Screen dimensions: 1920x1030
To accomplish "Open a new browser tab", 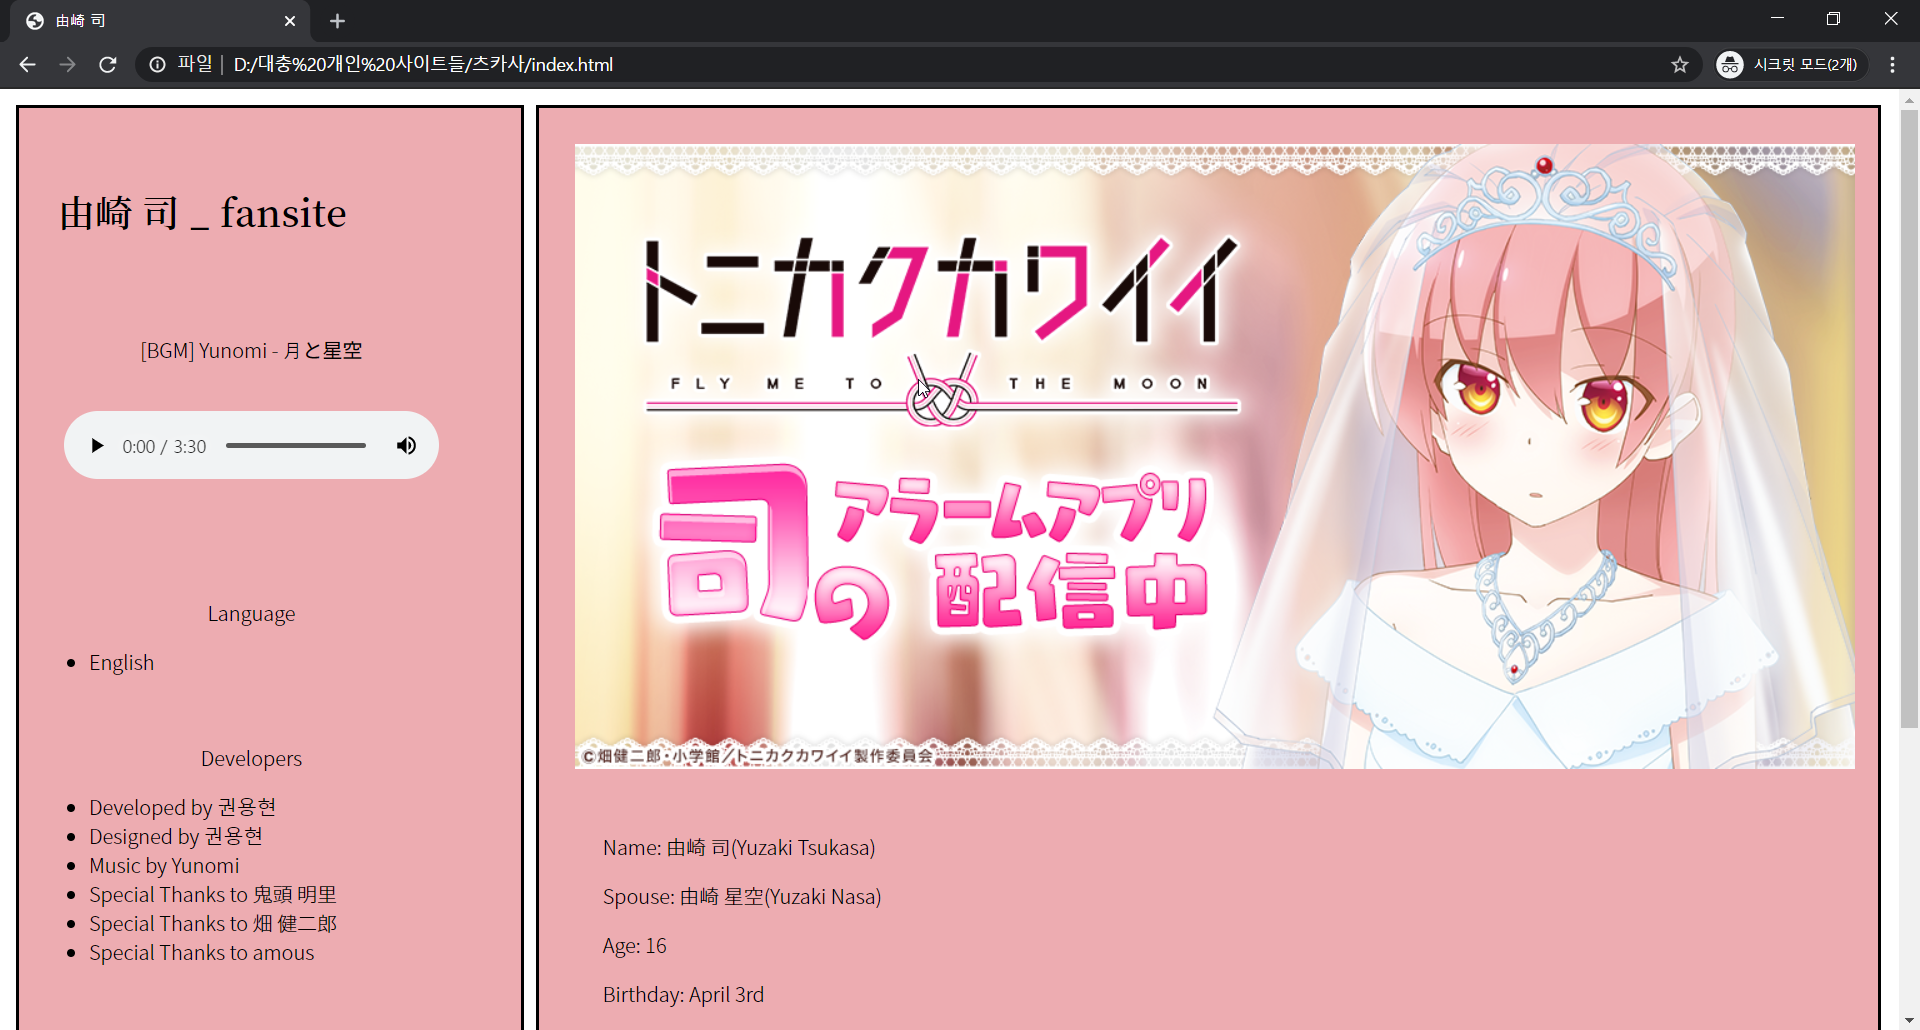I will pos(337,21).
